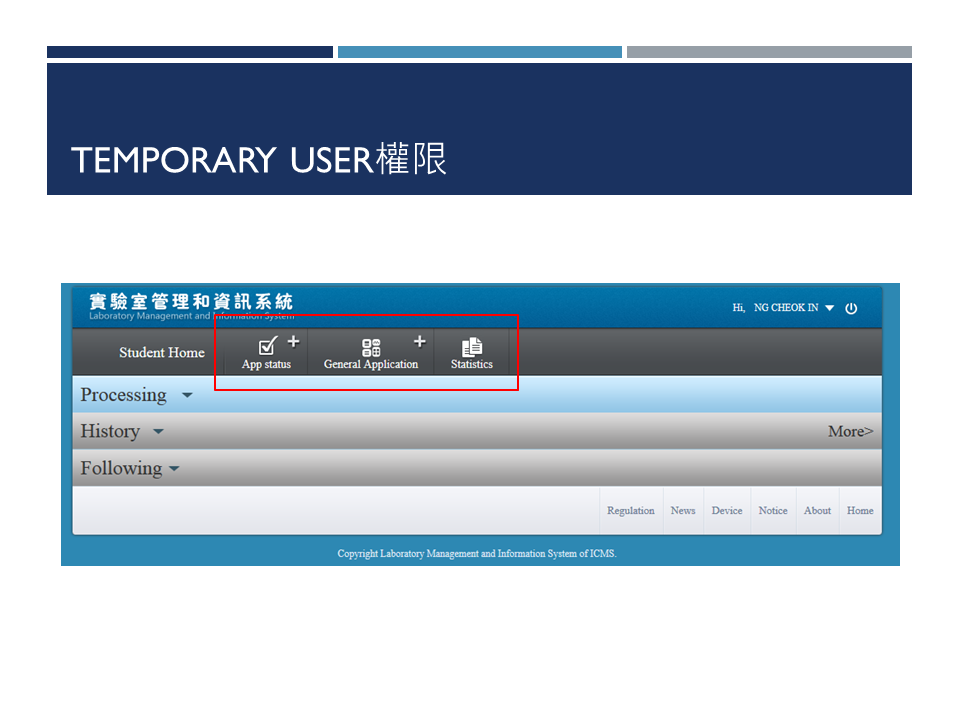
Task: Open the About footer link
Action: pyautogui.click(x=817, y=511)
